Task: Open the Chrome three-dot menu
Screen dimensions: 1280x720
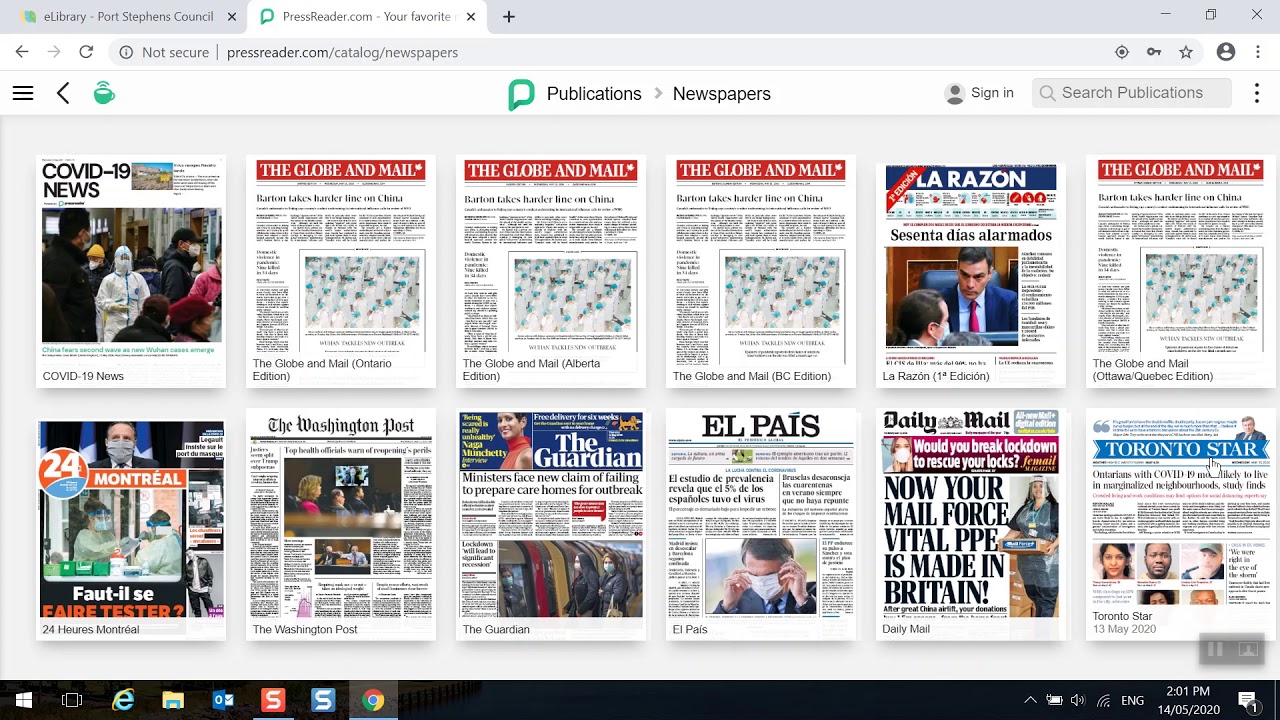Action: [x=1258, y=52]
